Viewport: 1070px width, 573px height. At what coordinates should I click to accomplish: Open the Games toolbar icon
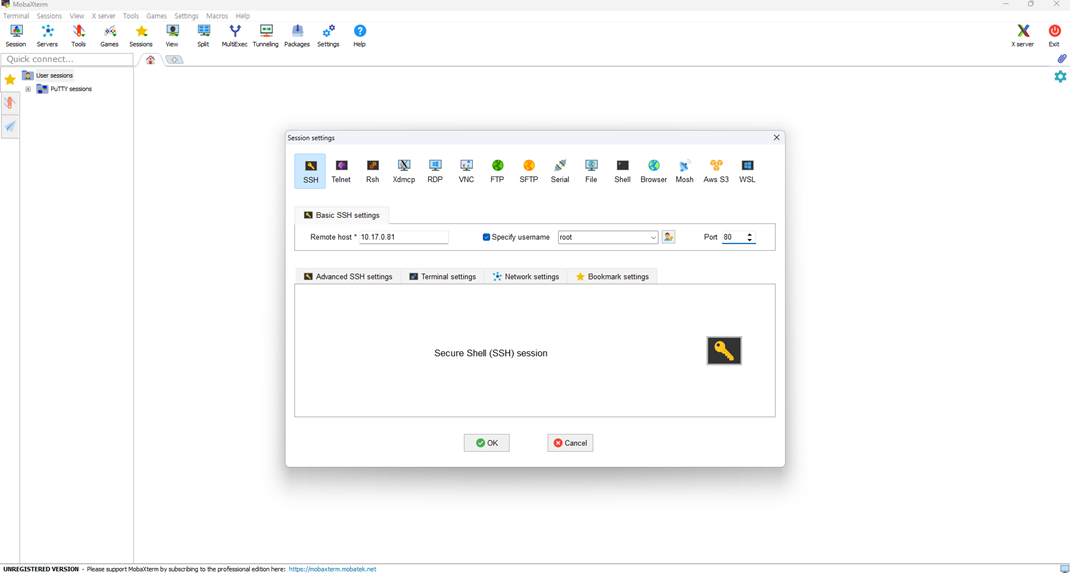pos(109,35)
